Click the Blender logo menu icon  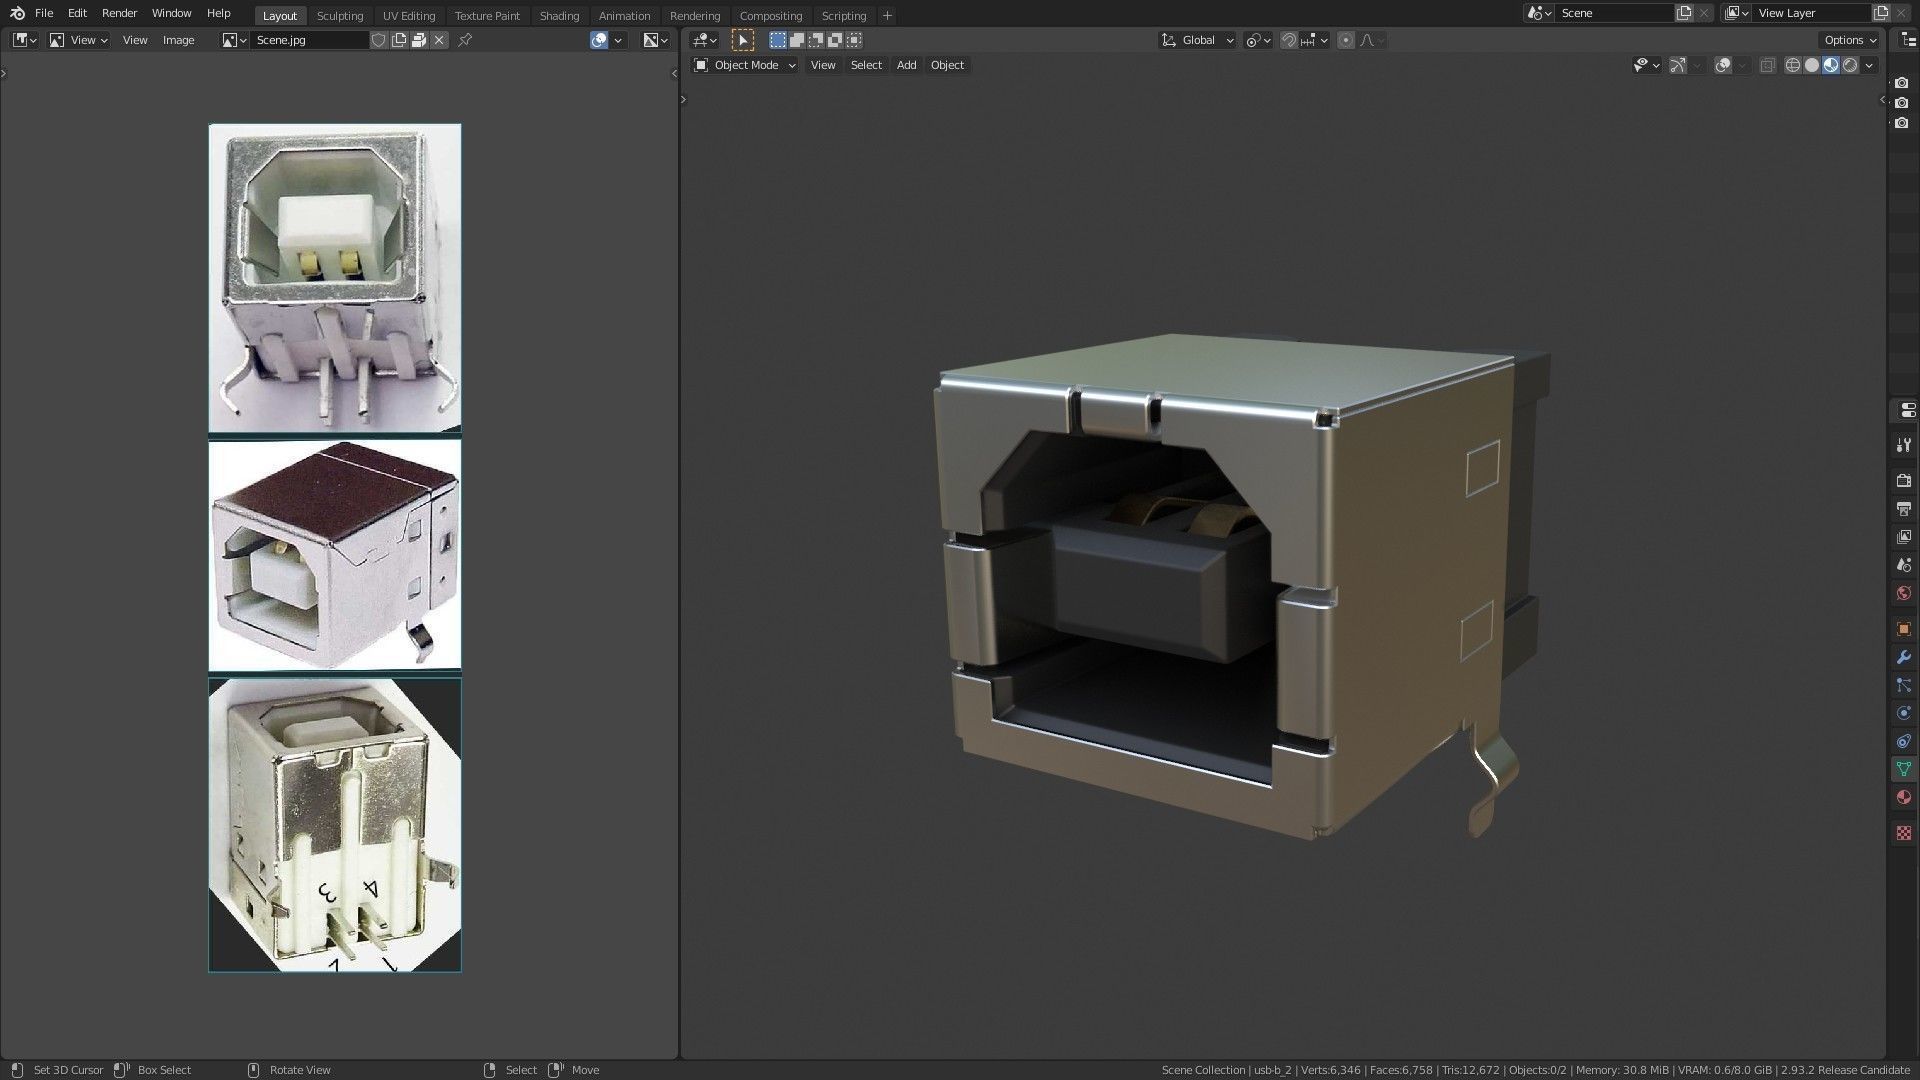[17, 13]
